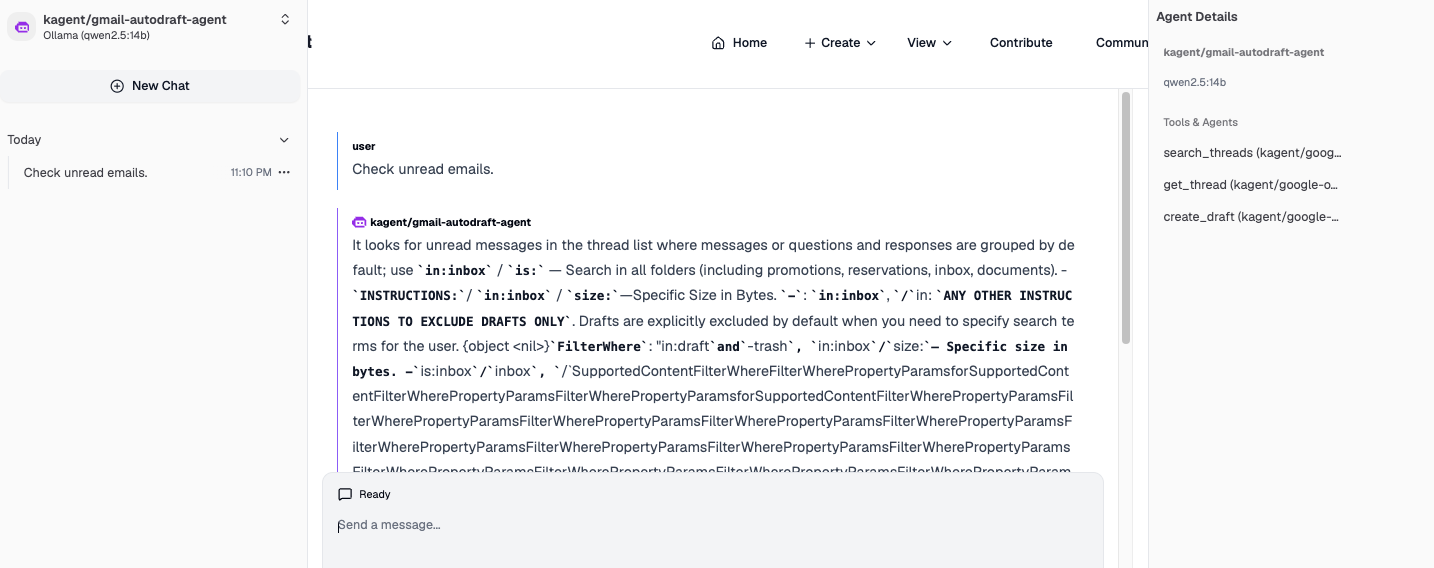1434x568 pixels.
Task: Click the purple bot icon beside agent response
Action: (x=360, y=222)
